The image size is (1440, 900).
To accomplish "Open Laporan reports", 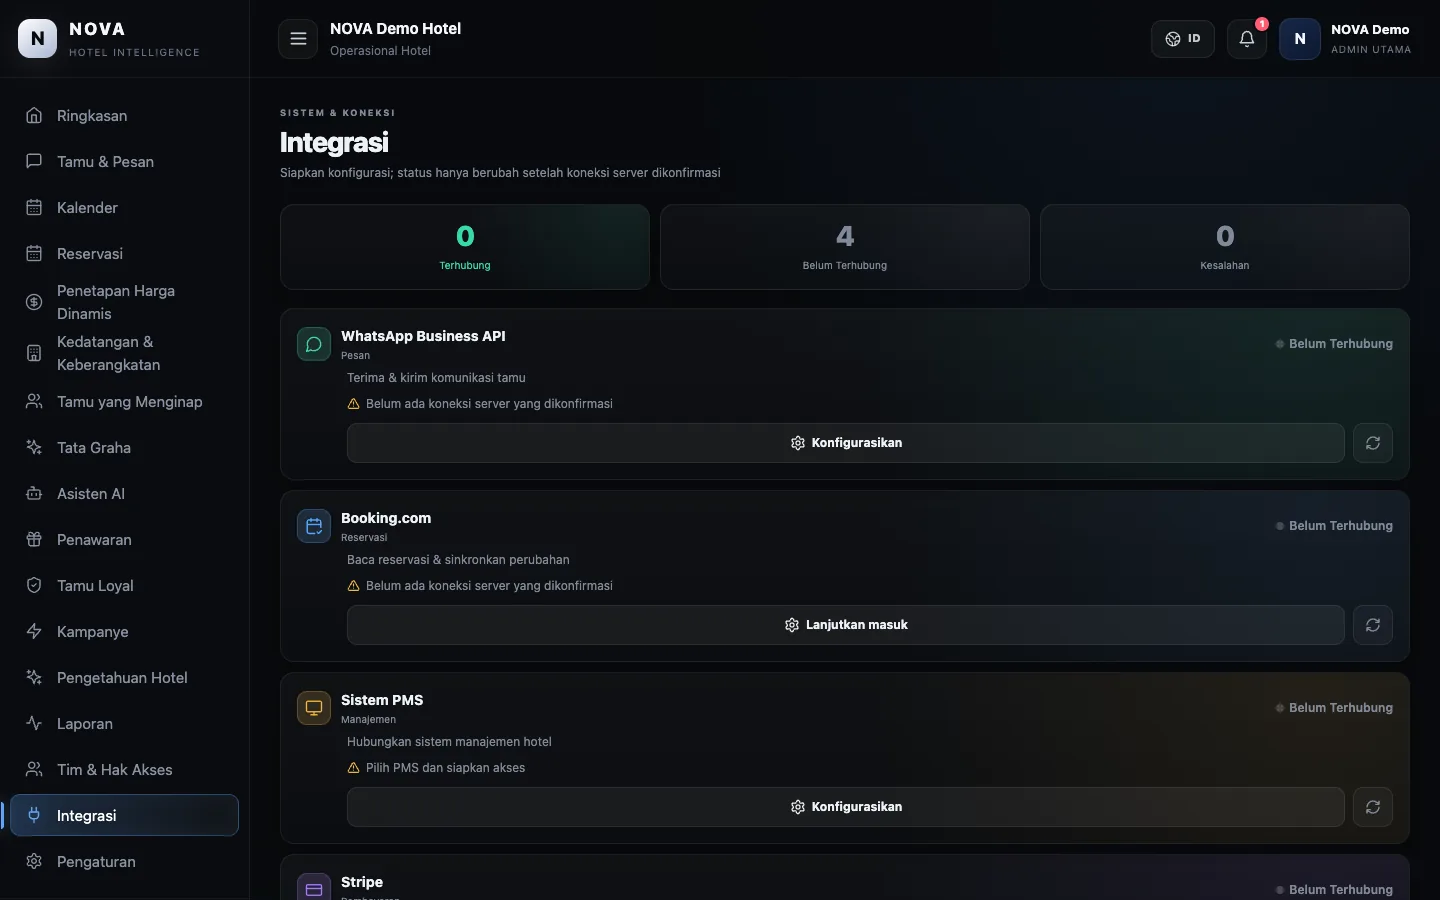I will [124, 724].
